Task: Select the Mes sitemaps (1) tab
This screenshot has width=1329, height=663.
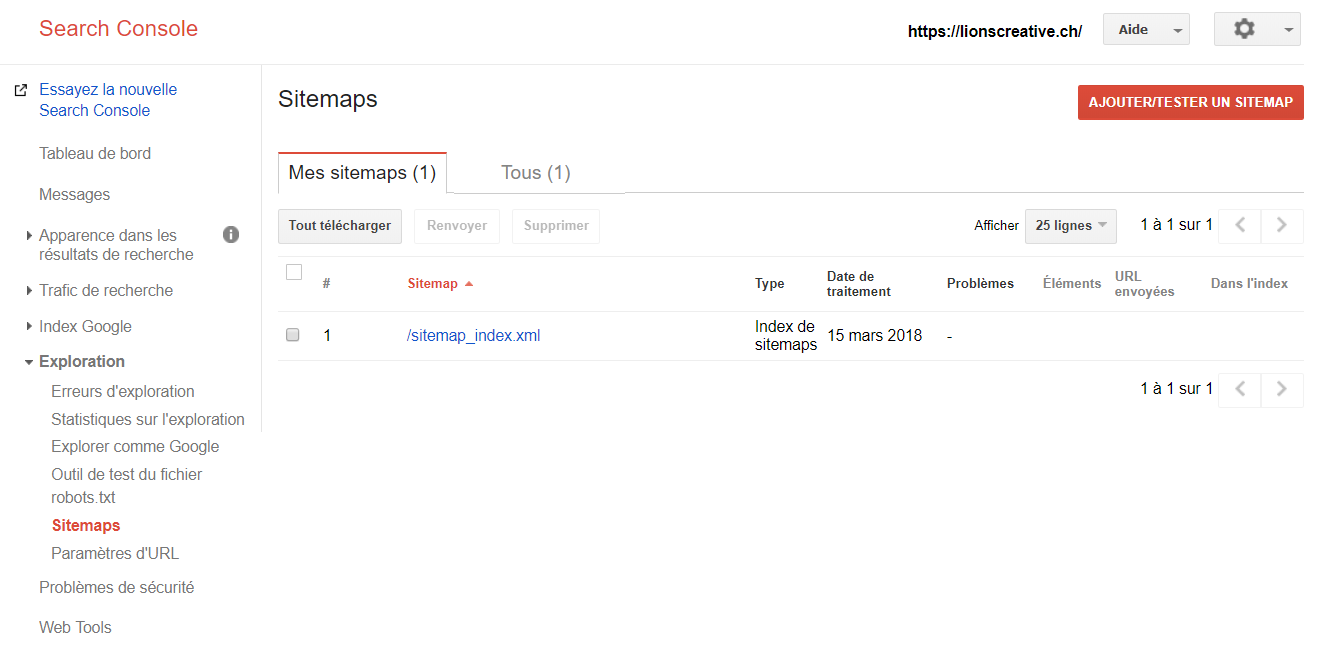Action: tap(362, 173)
